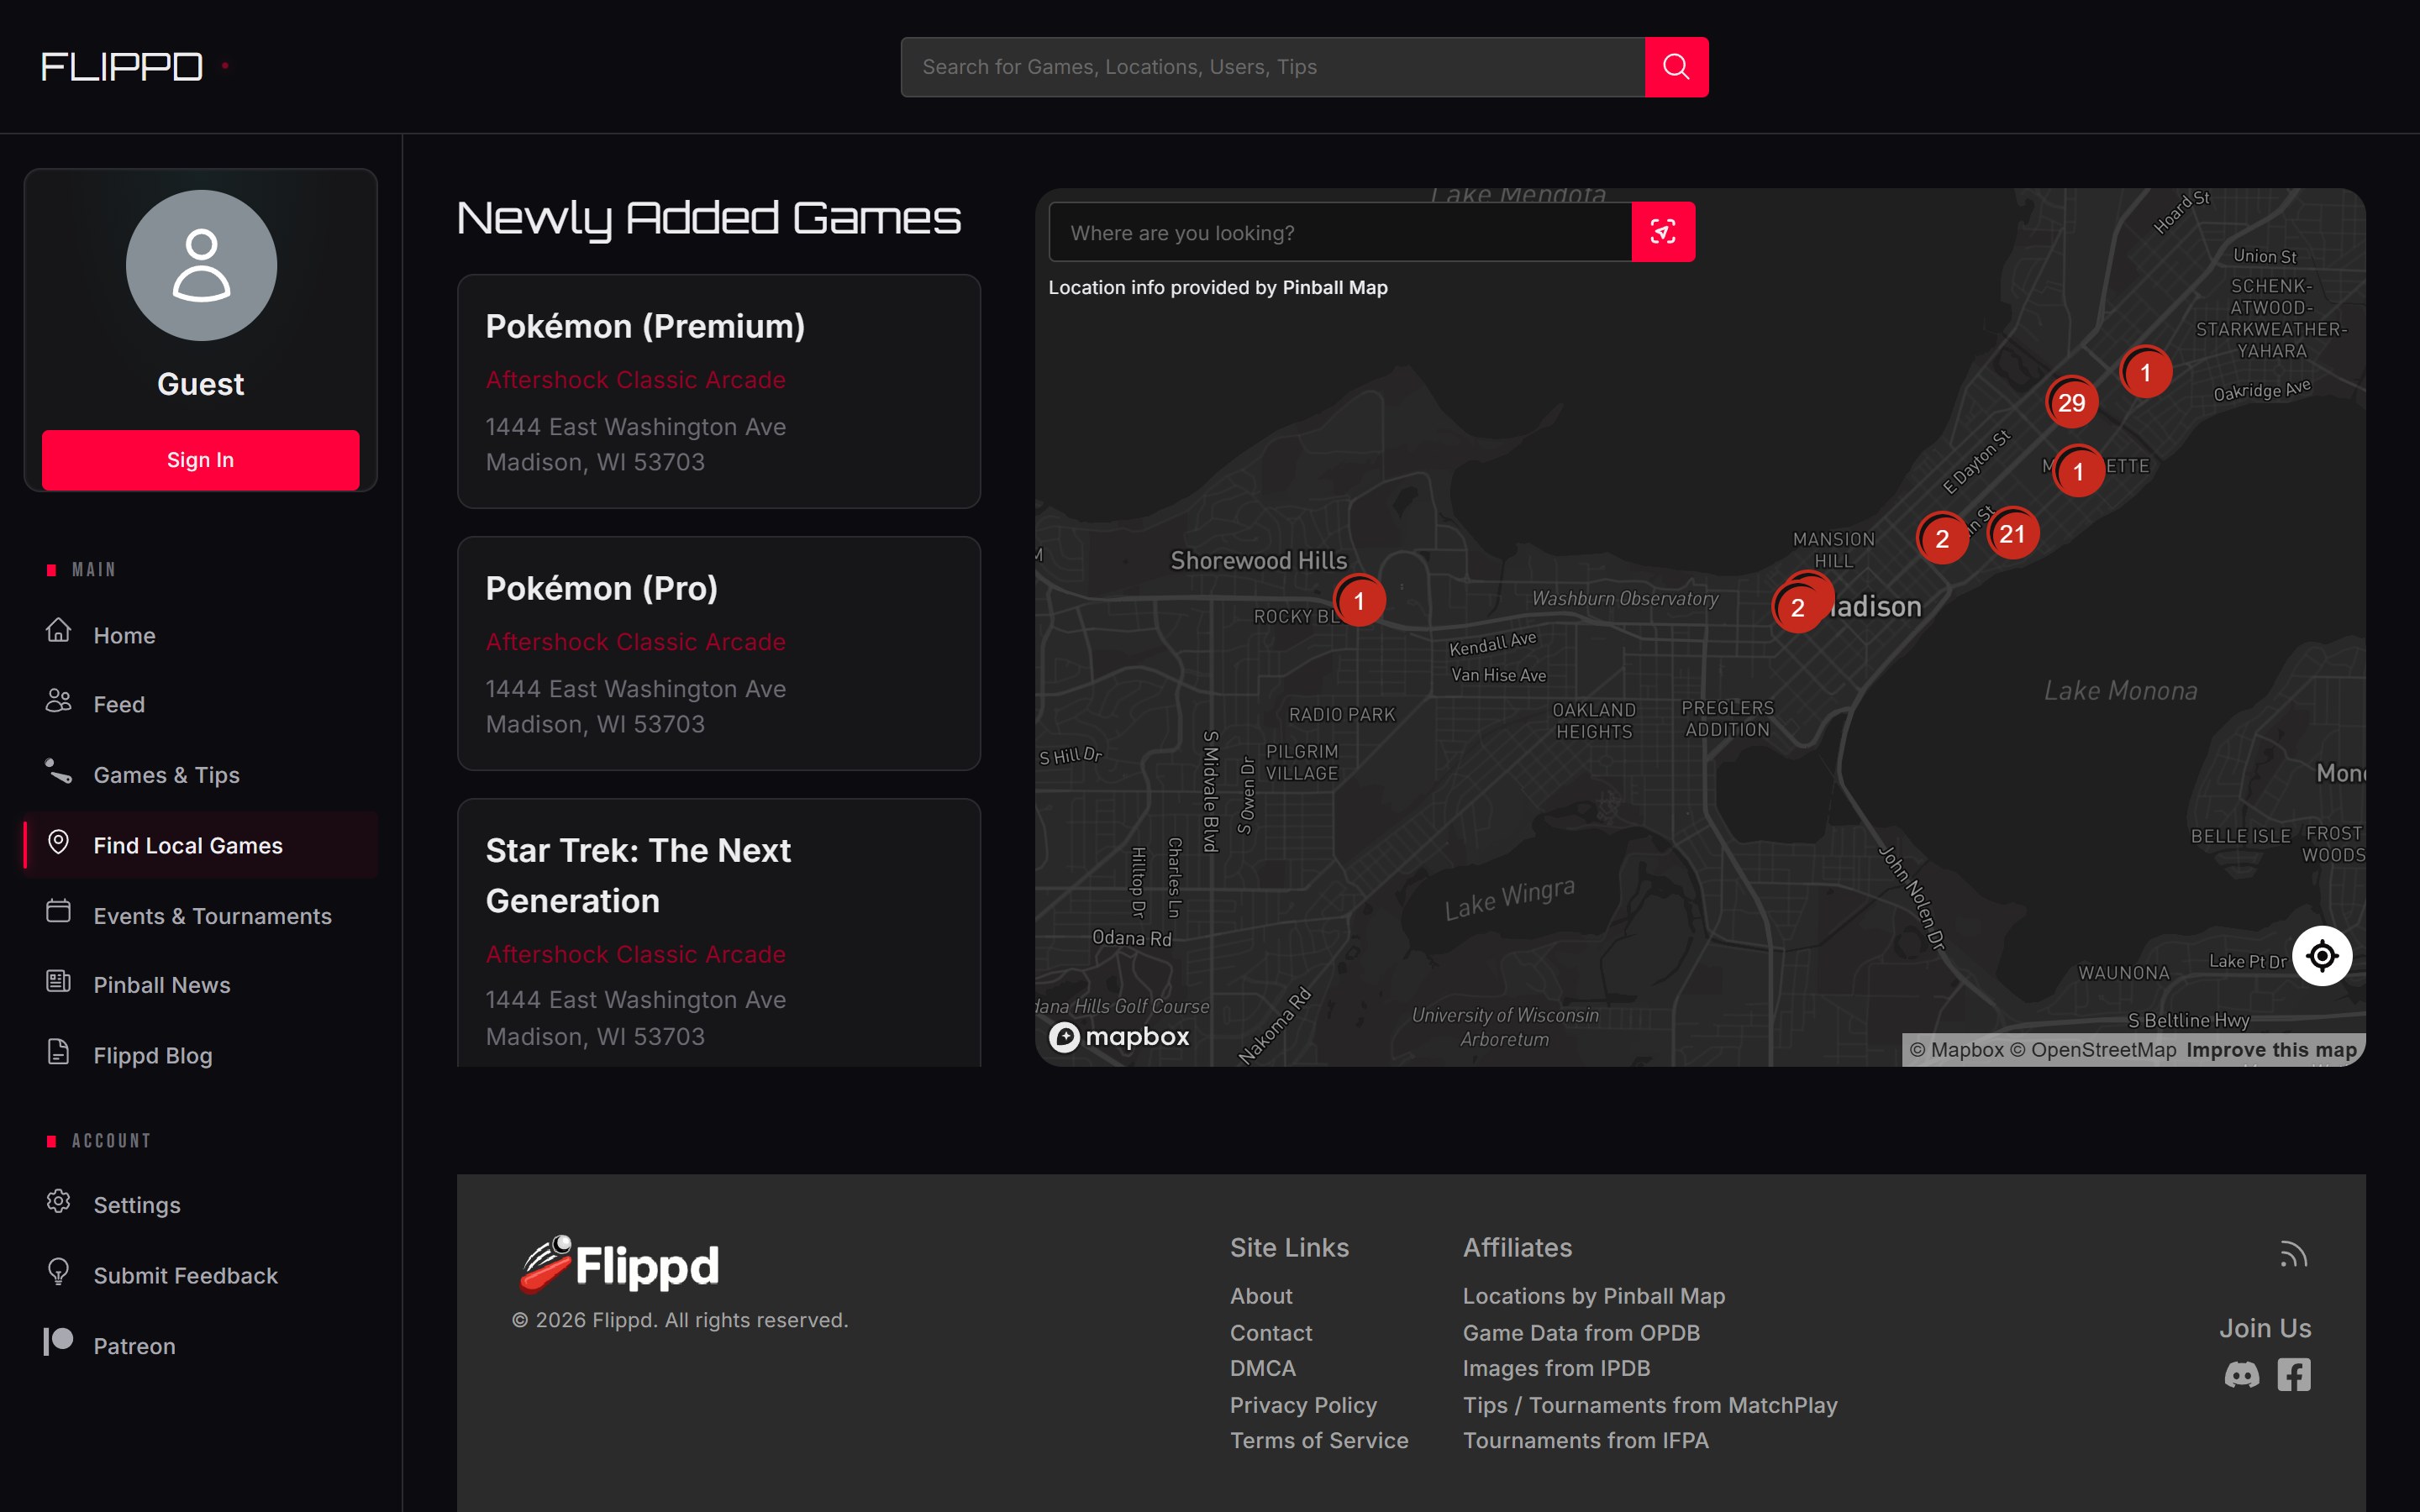Click the red search magnifier button
2420x1512 pixels.
click(1676, 67)
